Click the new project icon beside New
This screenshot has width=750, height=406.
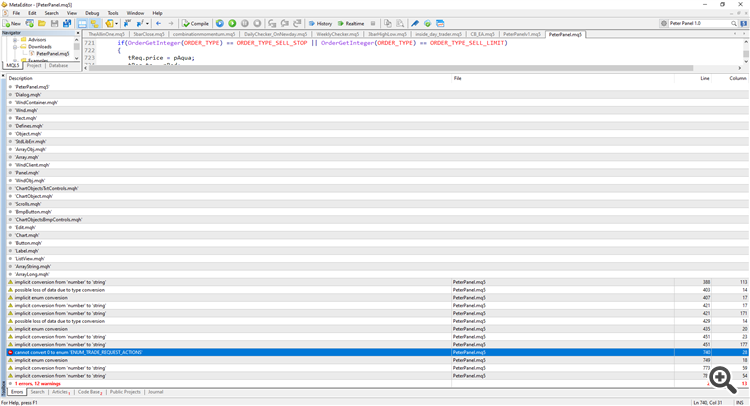coord(30,23)
